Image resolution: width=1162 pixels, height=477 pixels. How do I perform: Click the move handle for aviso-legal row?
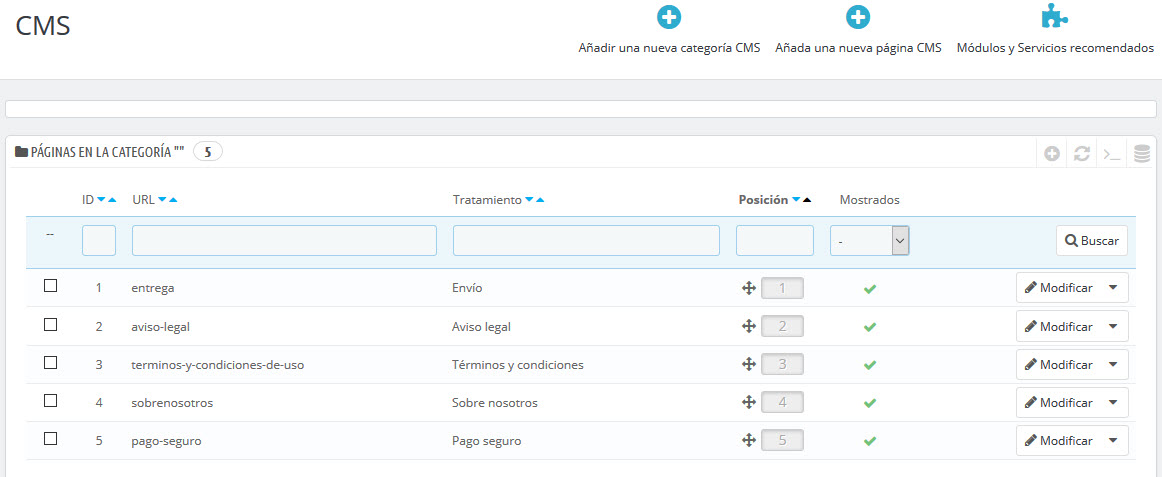[748, 326]
